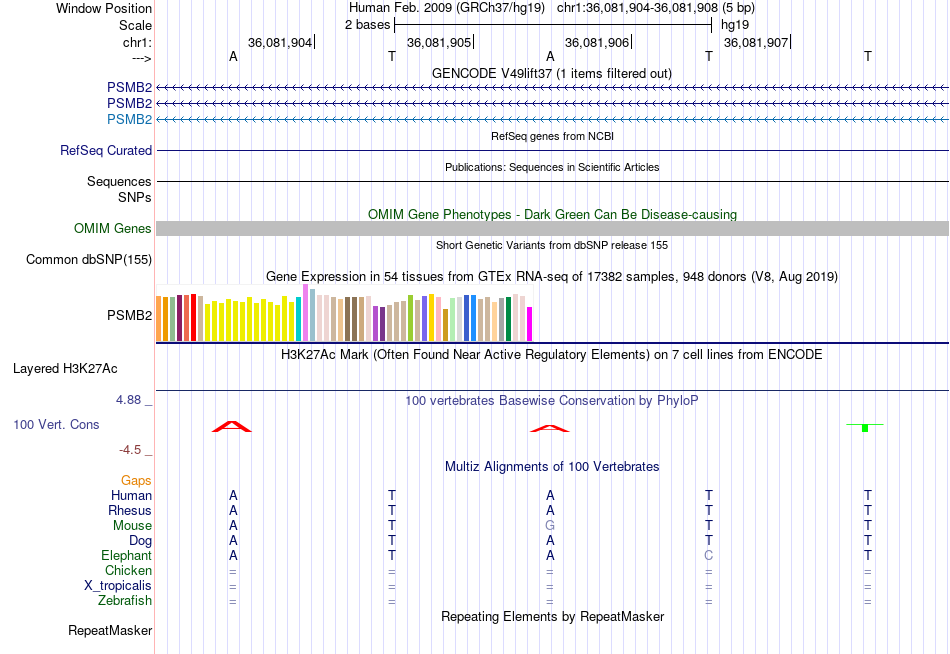The height and width of the screenshot is (654, 950).
Task: Click the GTEx PSMB2 expression bar chart
Action: (344, 313)
